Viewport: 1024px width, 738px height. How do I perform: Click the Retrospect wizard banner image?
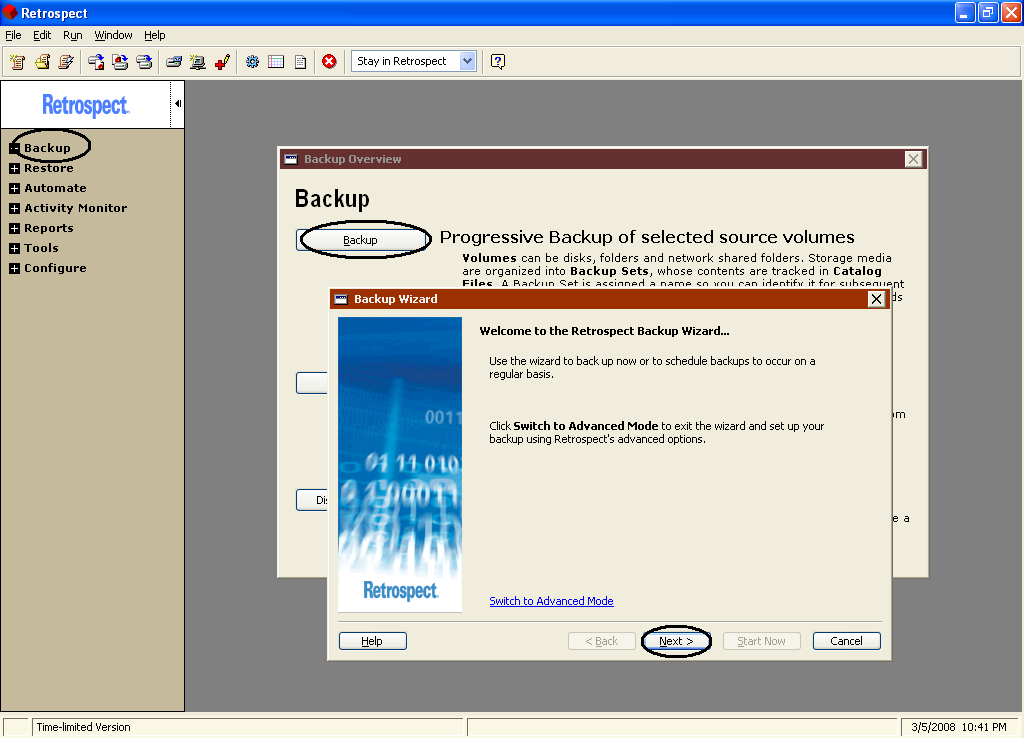pos(400,464)
